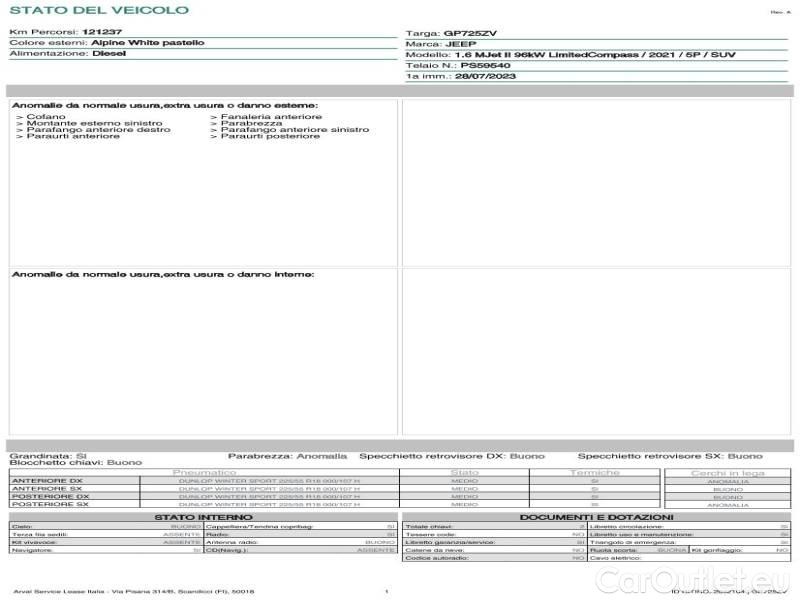Image resolution: width=800 pixels, height=600 pixels.
Task: Select the ANTERIORE DX tire row
Action: 50,481
